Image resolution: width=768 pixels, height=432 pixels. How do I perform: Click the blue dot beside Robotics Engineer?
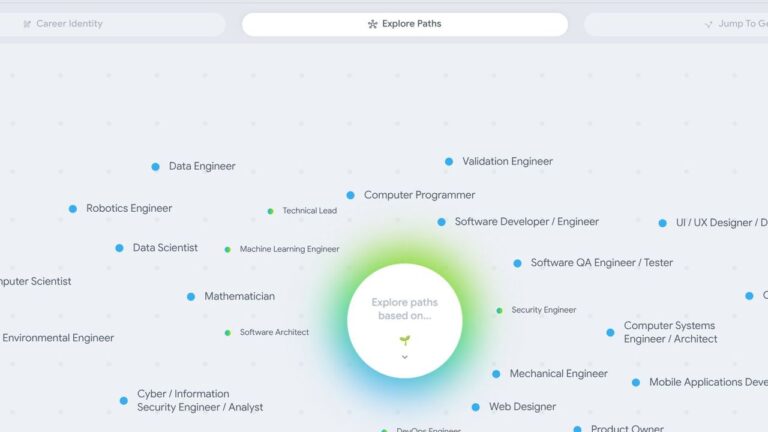pyautogui.click(x=72, y=209)
